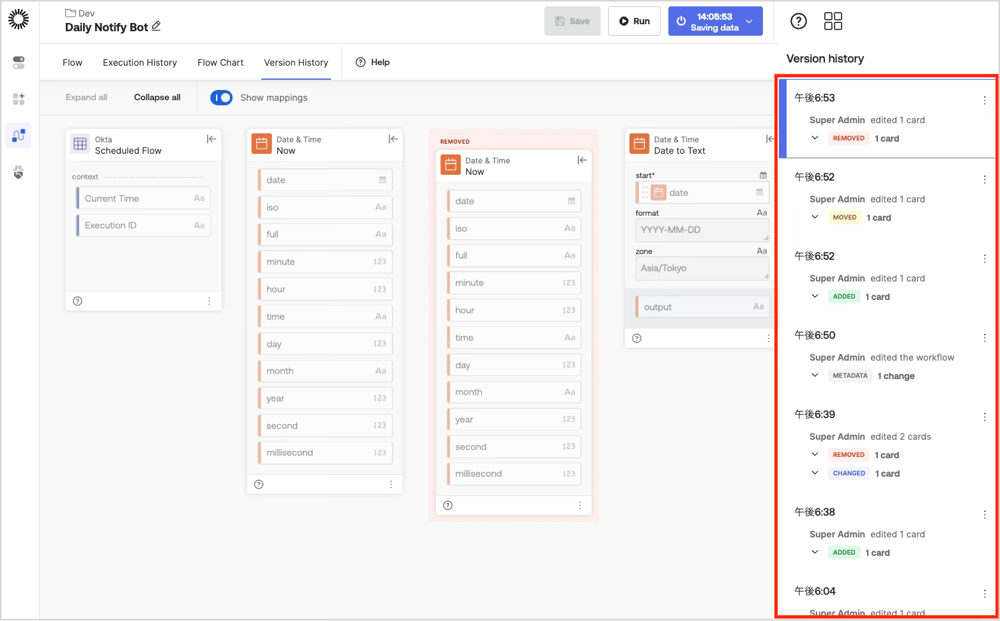Click the Date to Text card calendar icon

click(639, 144)
